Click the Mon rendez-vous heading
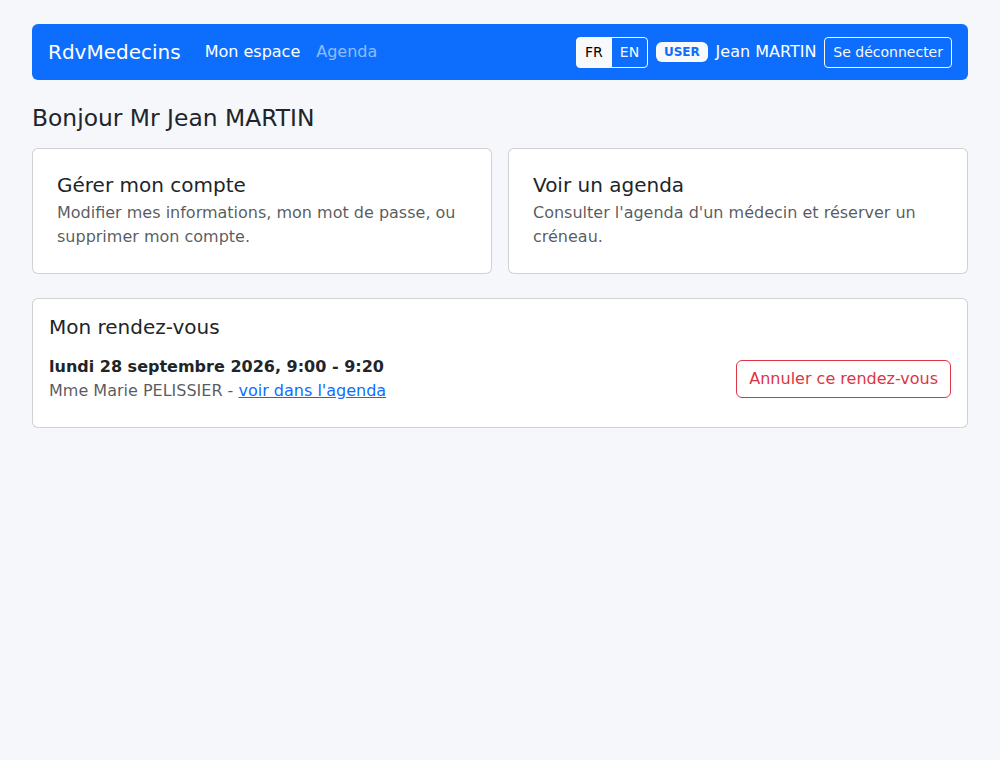 tap(134, 327)
